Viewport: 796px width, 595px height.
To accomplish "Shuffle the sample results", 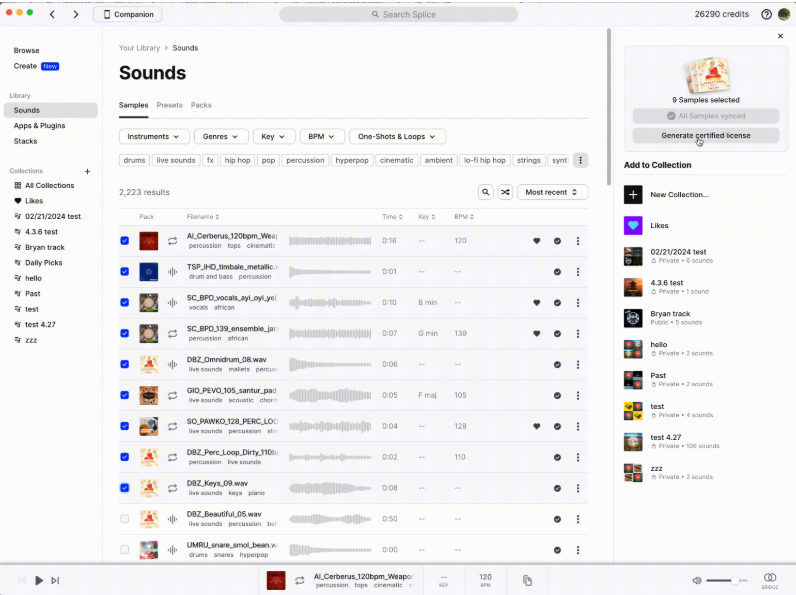I will 505,192.
